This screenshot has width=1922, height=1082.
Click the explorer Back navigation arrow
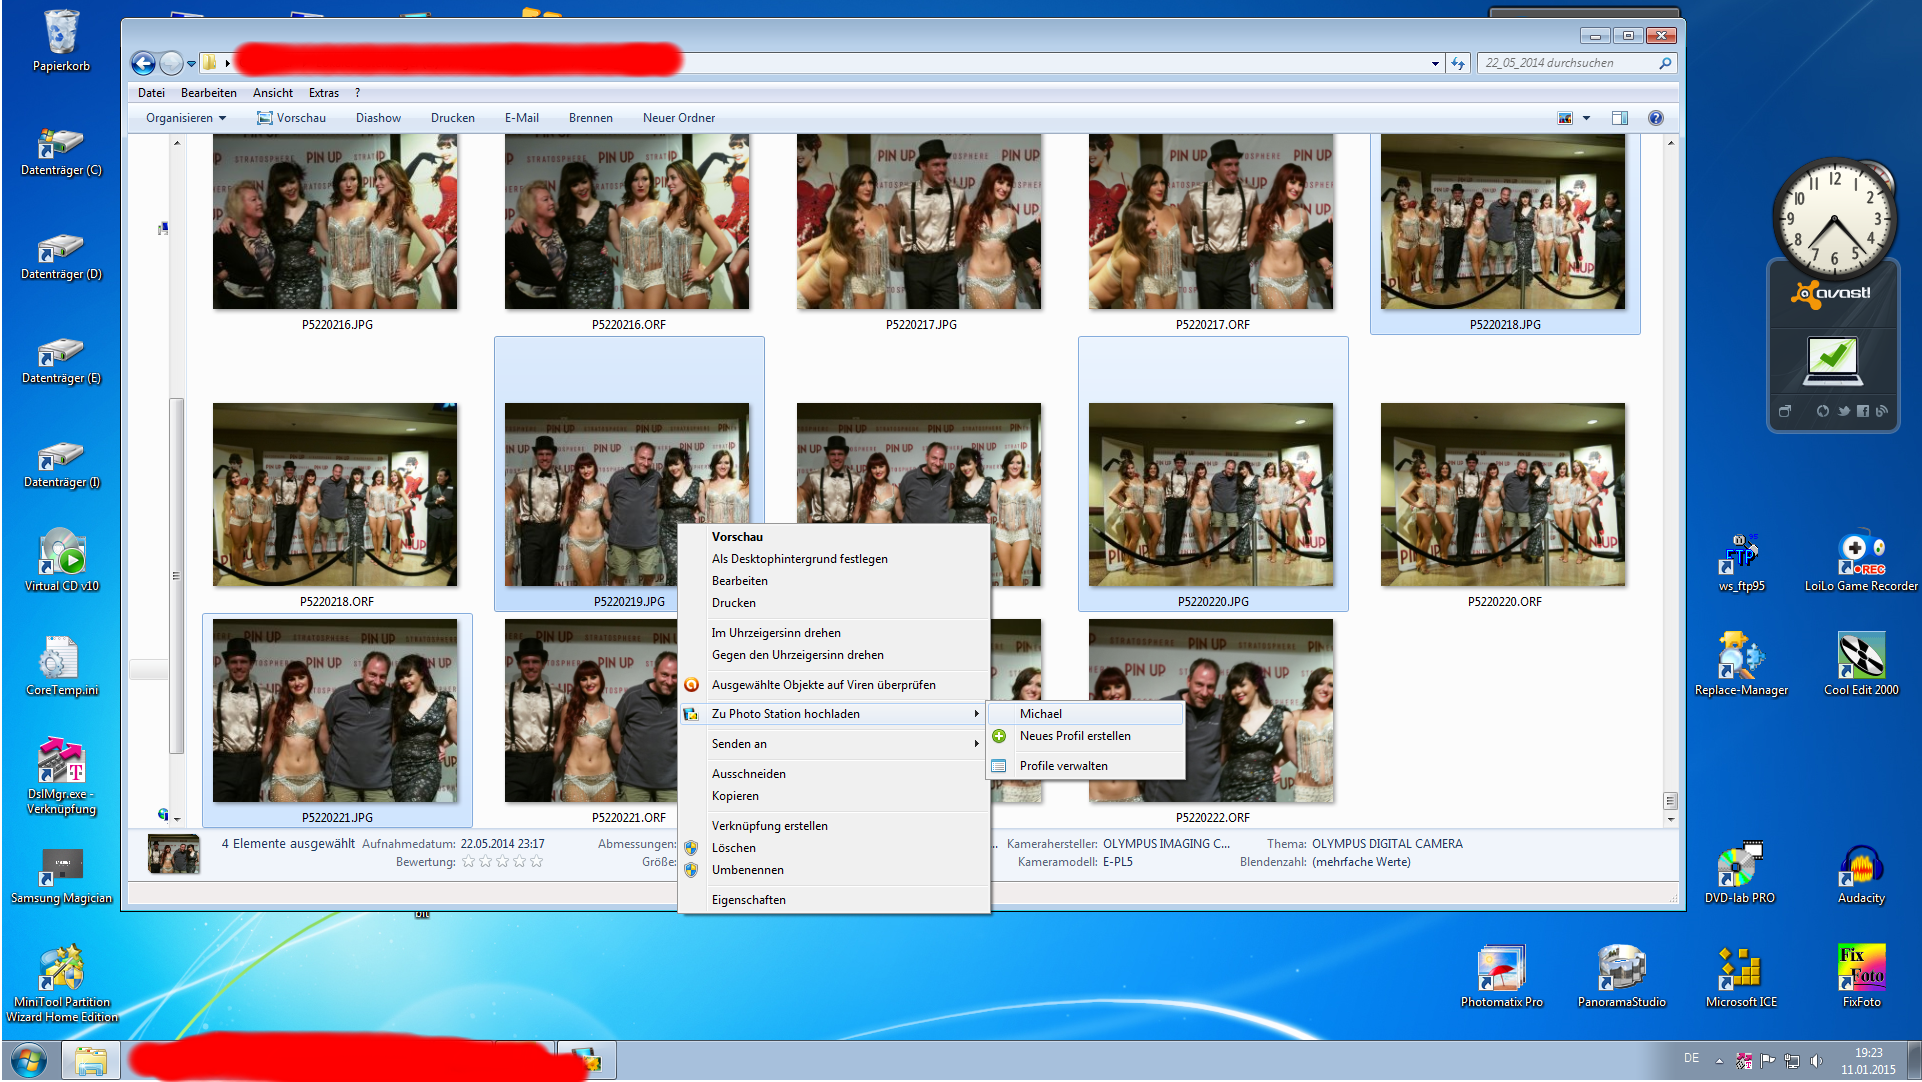point(143,64)
